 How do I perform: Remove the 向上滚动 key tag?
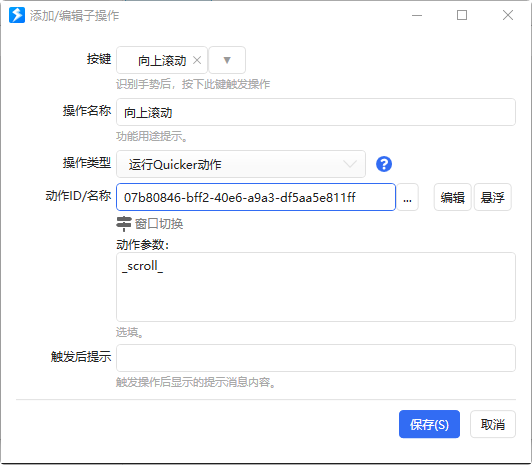point(197,60)
